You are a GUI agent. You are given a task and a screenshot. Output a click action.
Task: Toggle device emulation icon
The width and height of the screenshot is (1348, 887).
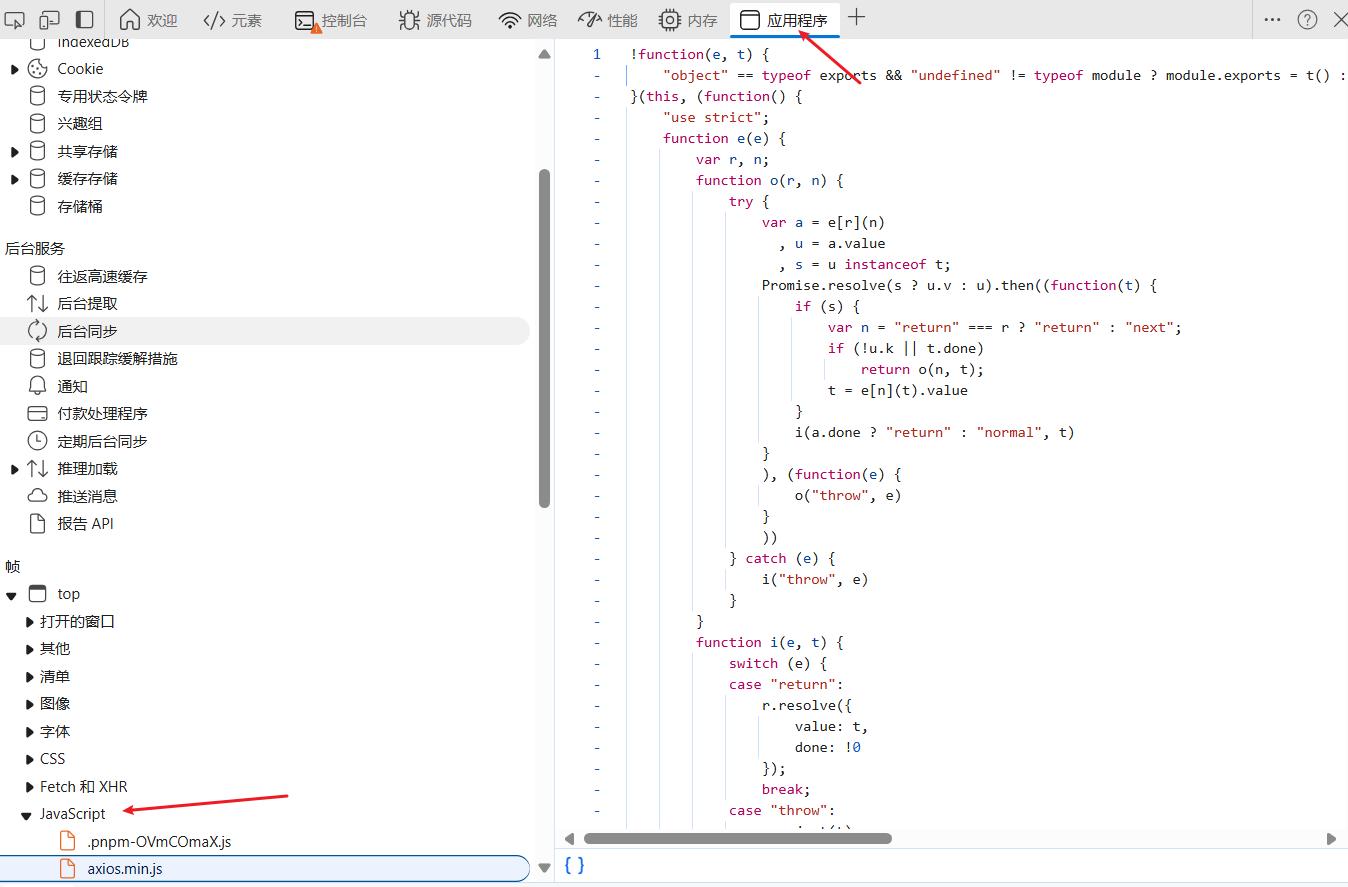pyautogui.click(x=49, y=20)
